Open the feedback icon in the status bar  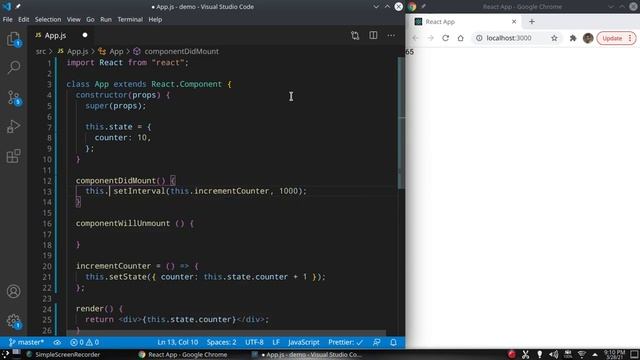pyautogui.click(x=377, y=342)
